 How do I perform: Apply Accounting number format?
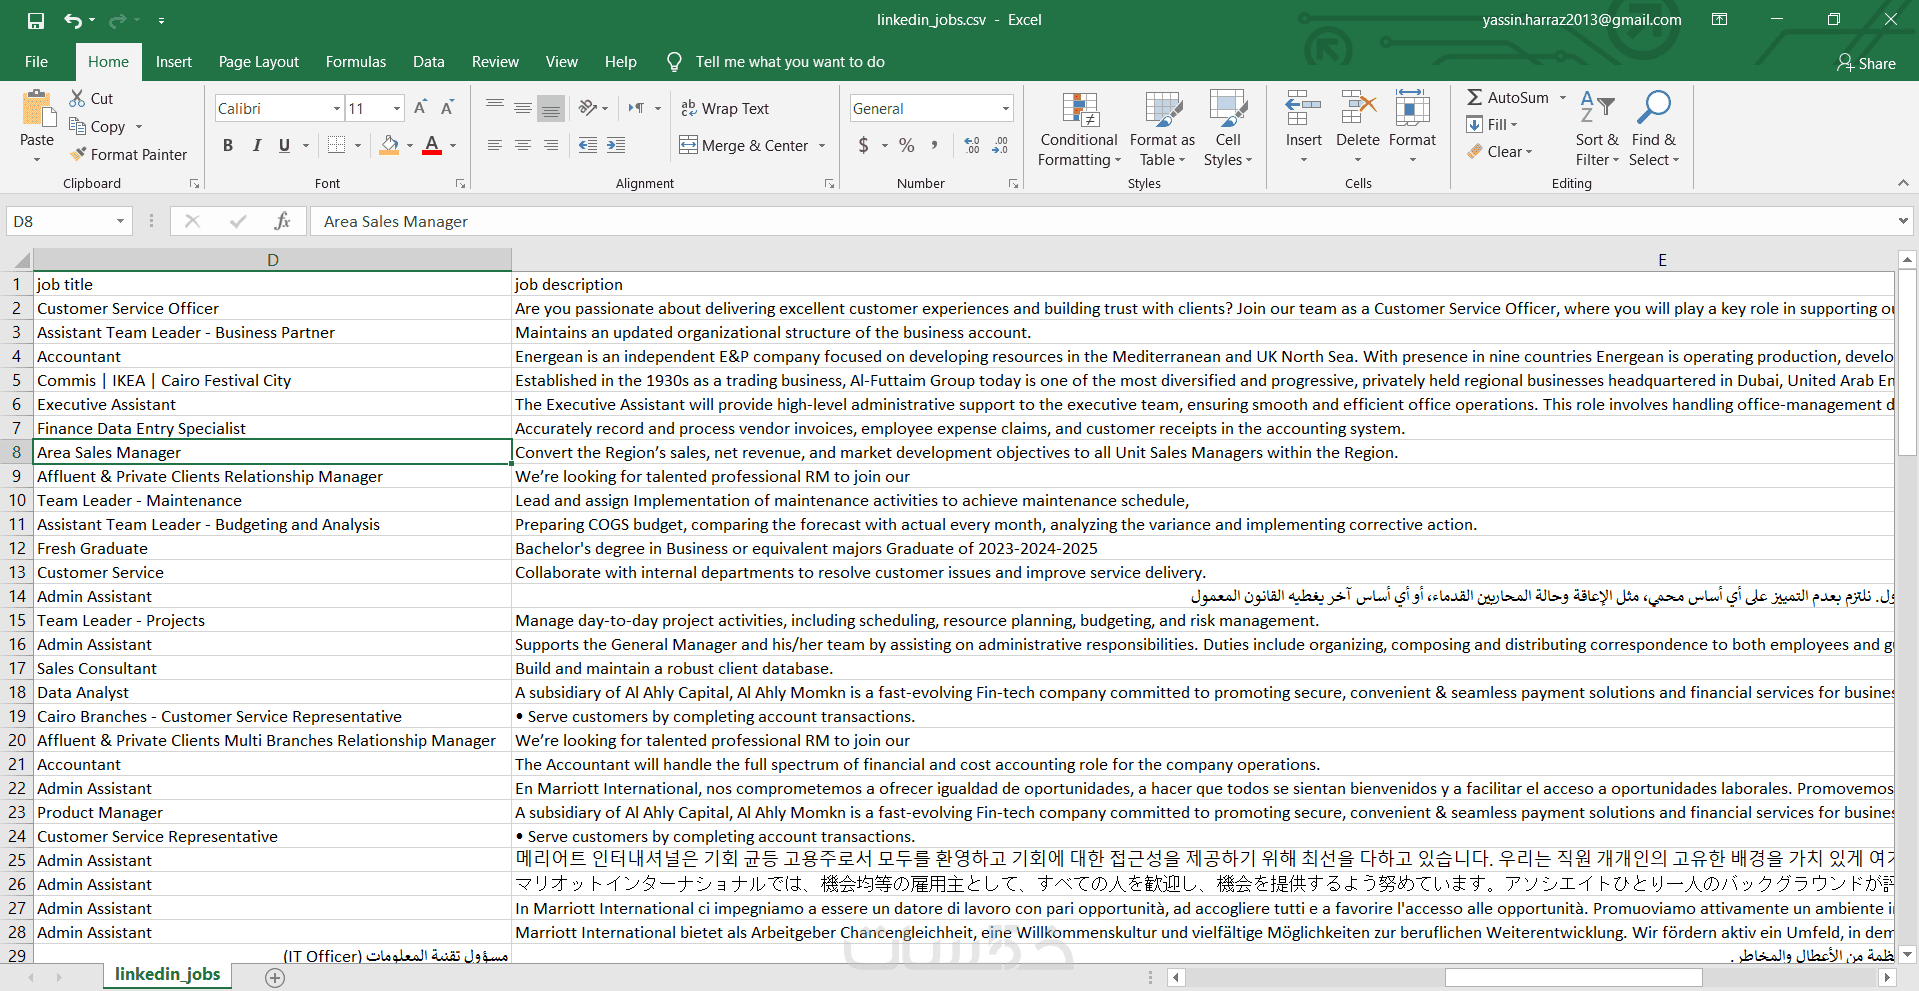[x=864, y=145]
